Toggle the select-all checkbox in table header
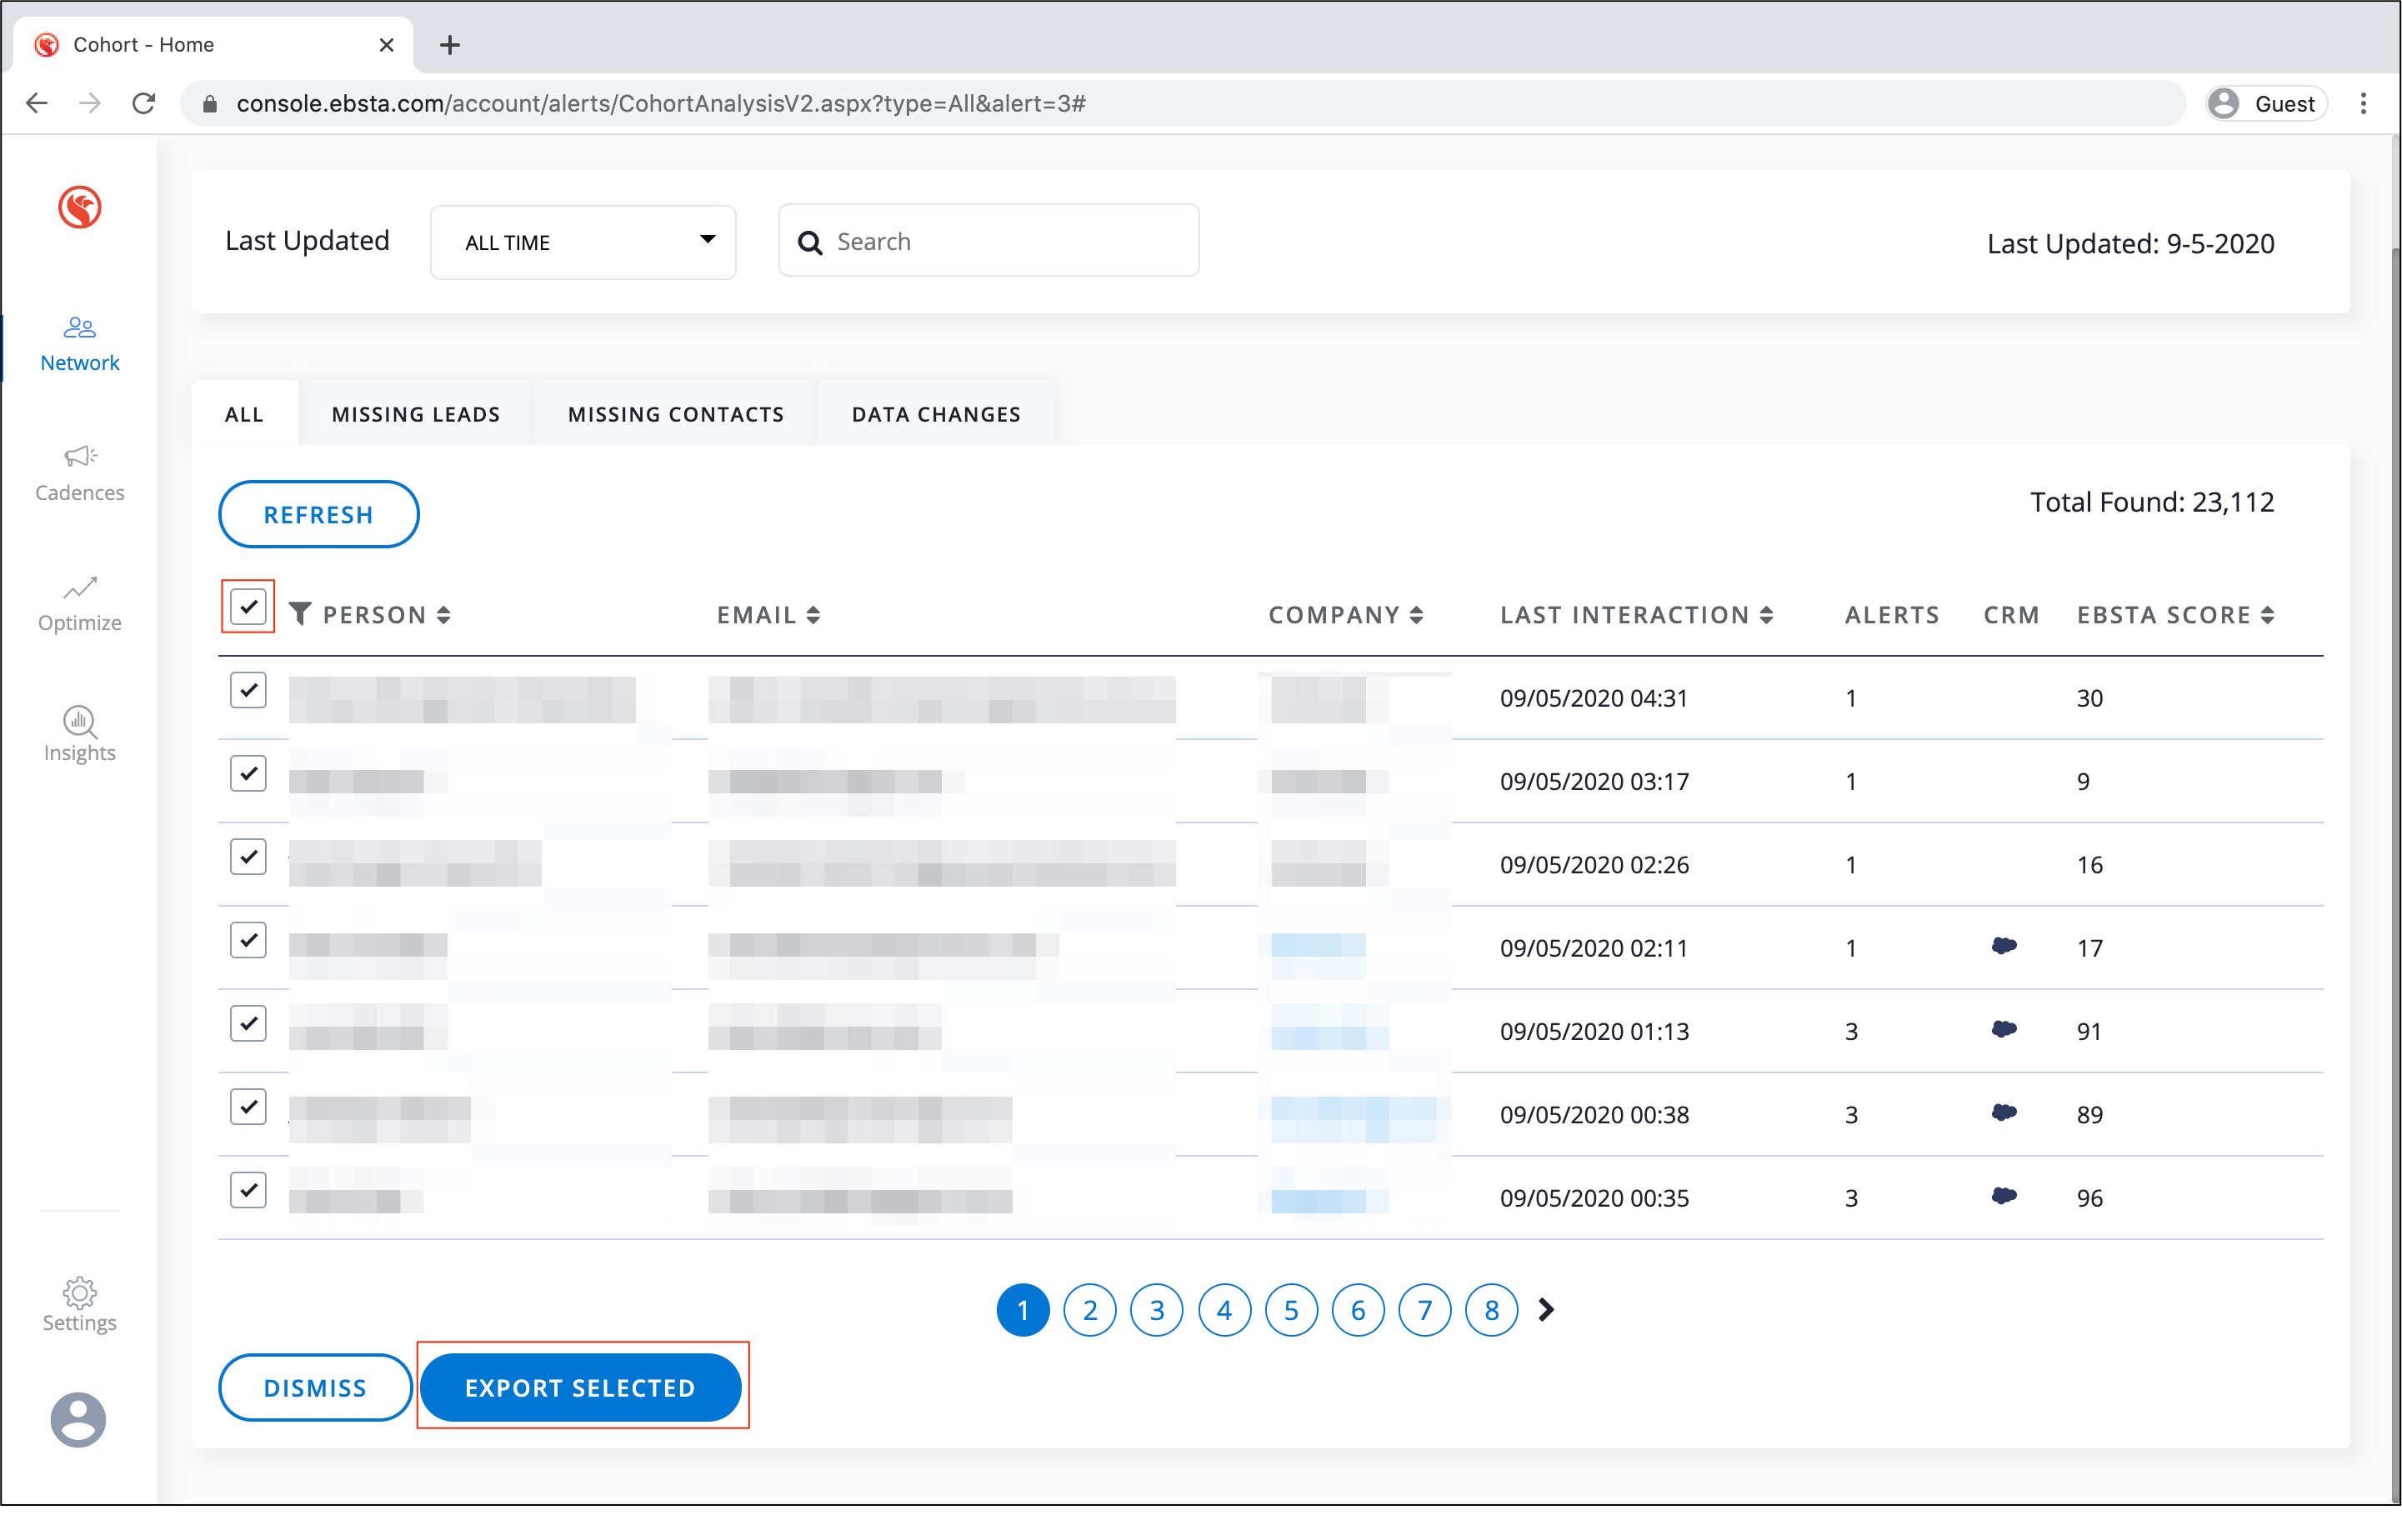The width and height of the screenshot is (2402, 1540). [248, 607]
